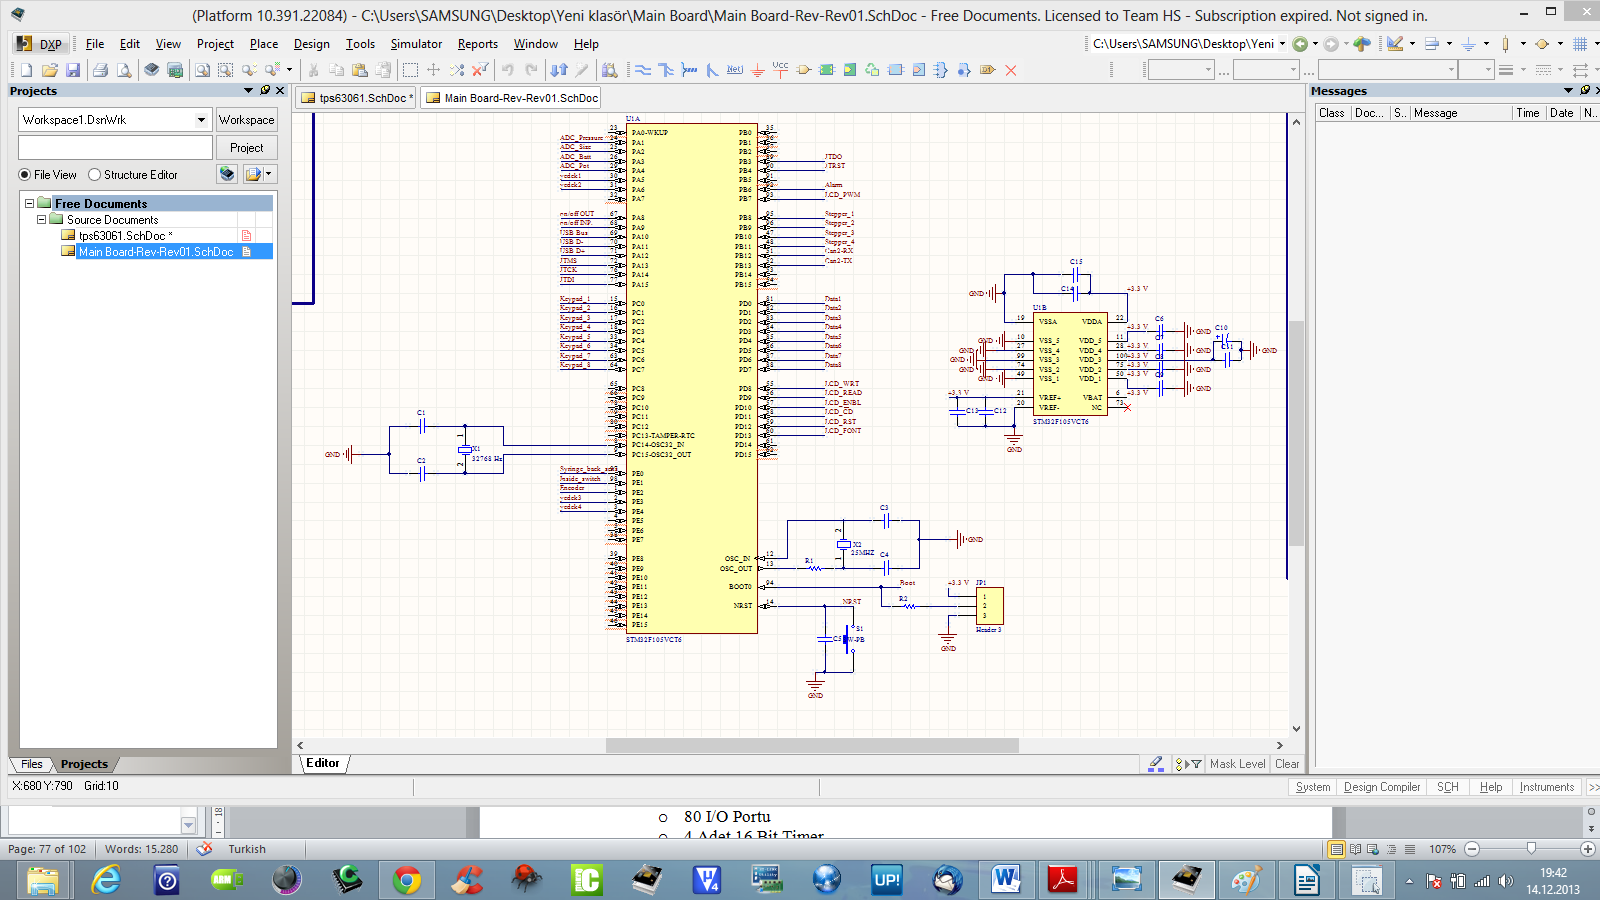
Task: Click the Word zoom slider handle
Action: (x=1531, y=849)
